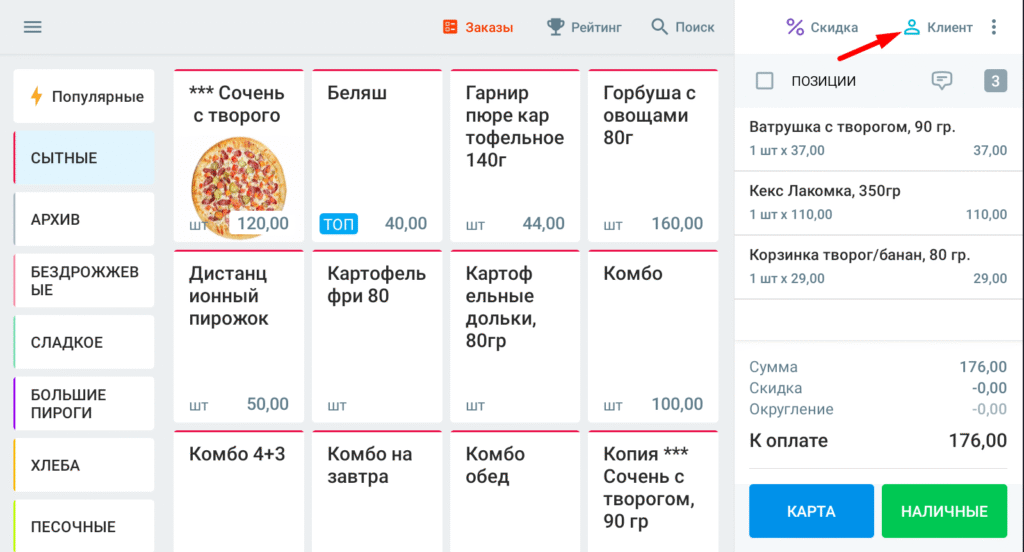Toggle the positions select-all checkbox
This screenshot has height=552, width=1024.
pyautogui.click(x=765, y=81)
